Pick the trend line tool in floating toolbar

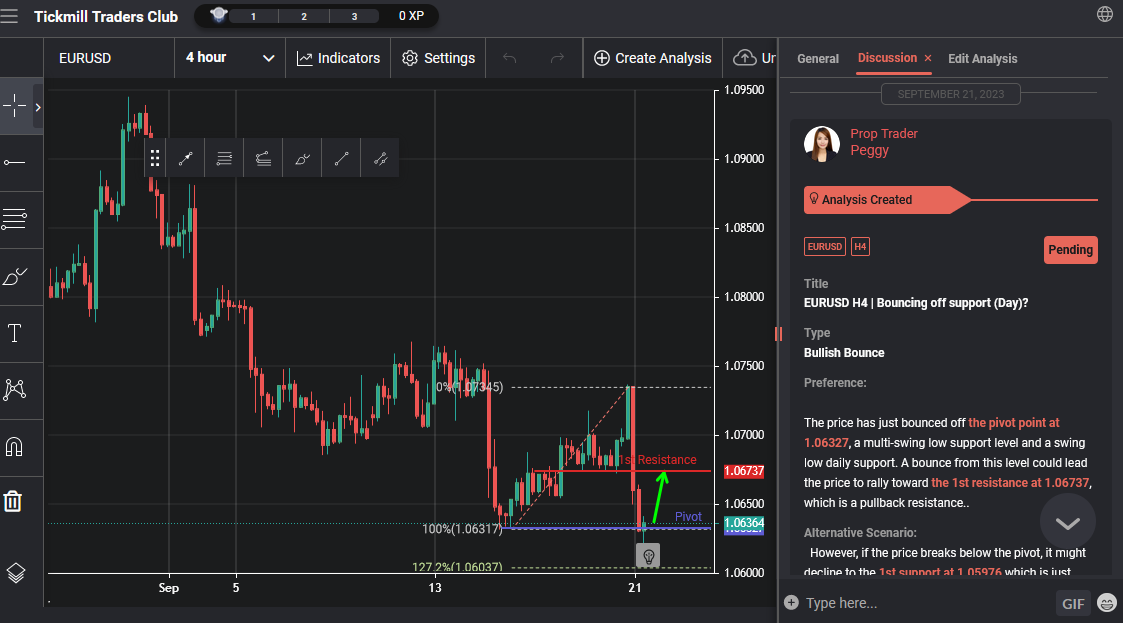point(185,158)
